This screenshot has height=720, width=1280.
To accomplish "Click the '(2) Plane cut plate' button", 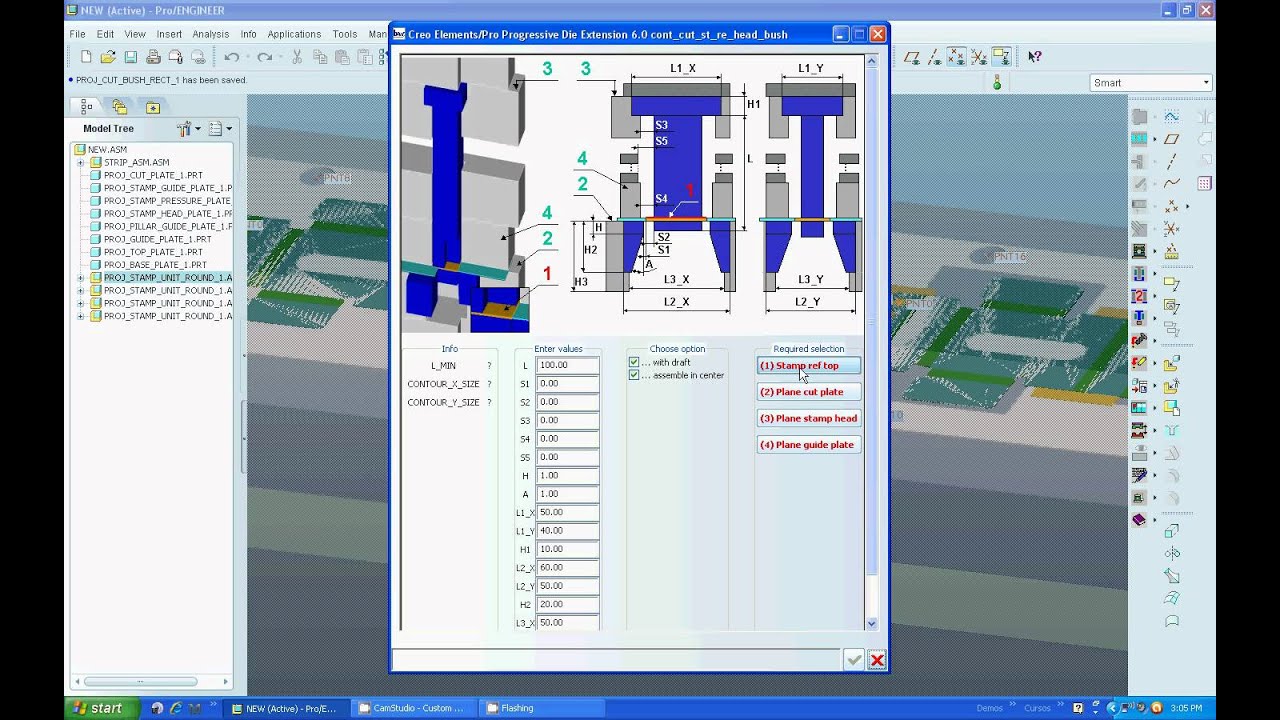I will pyautogui.click(x=808, y=392).
